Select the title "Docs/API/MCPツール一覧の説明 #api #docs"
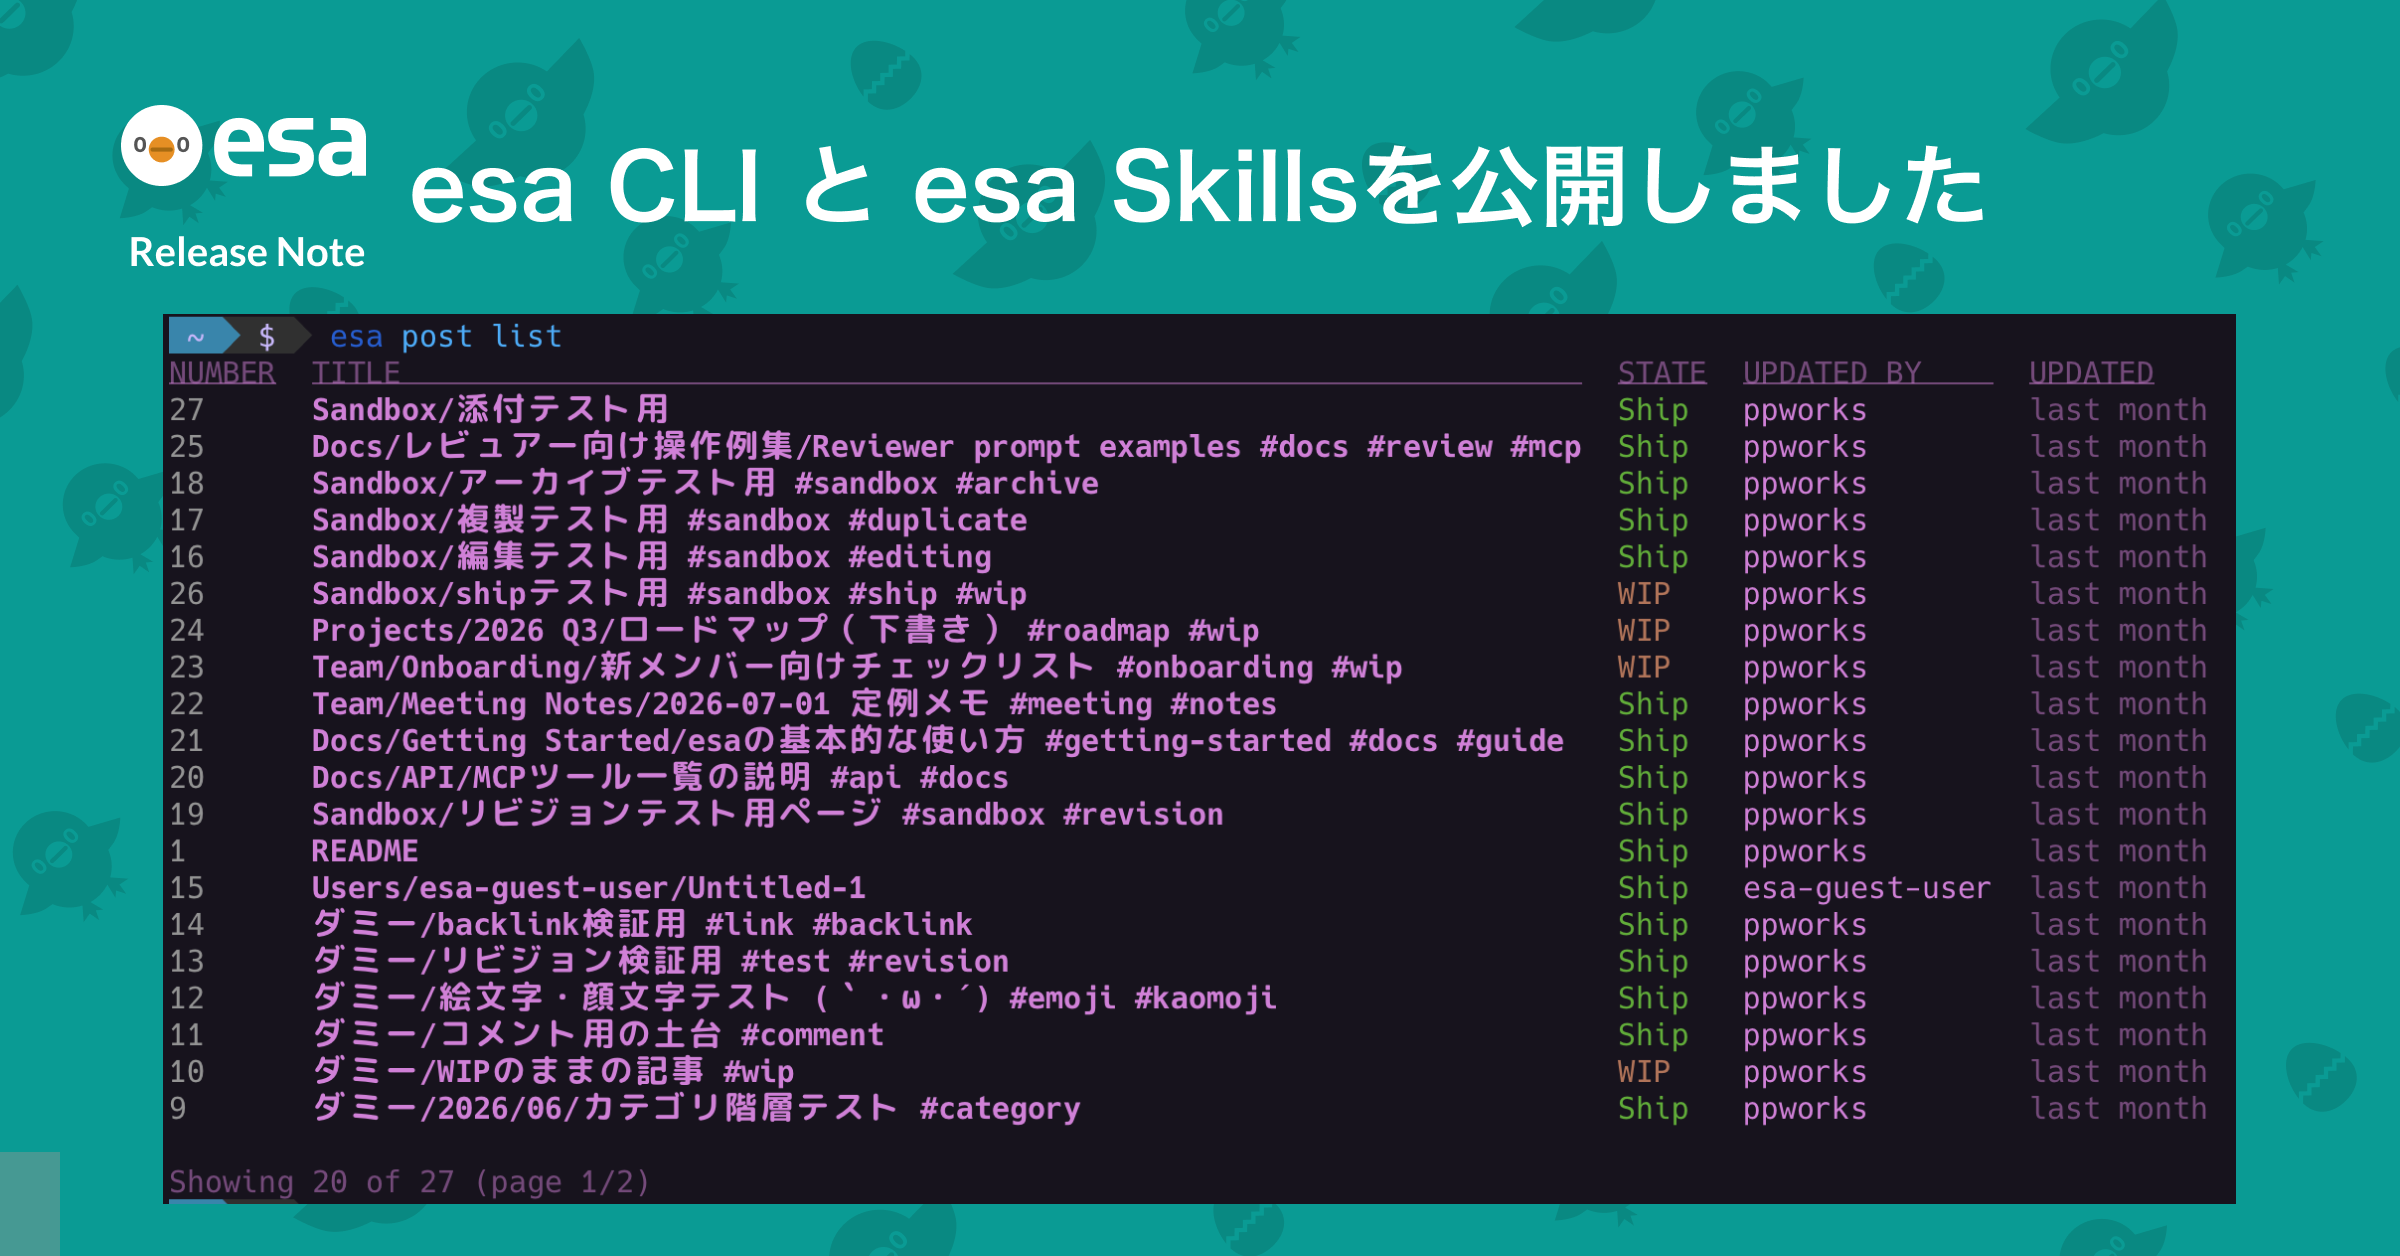 pyautogui.click(x=660, y=778)
